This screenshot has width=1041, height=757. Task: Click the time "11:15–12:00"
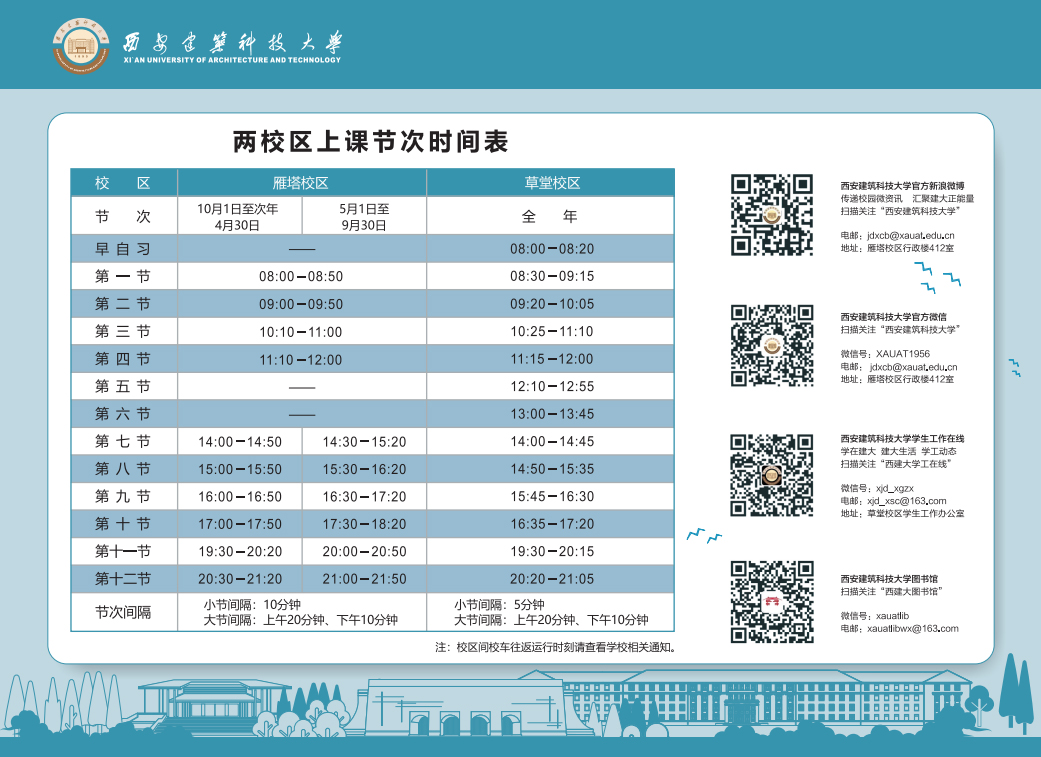pyautogui.click(x=552, y=359)
